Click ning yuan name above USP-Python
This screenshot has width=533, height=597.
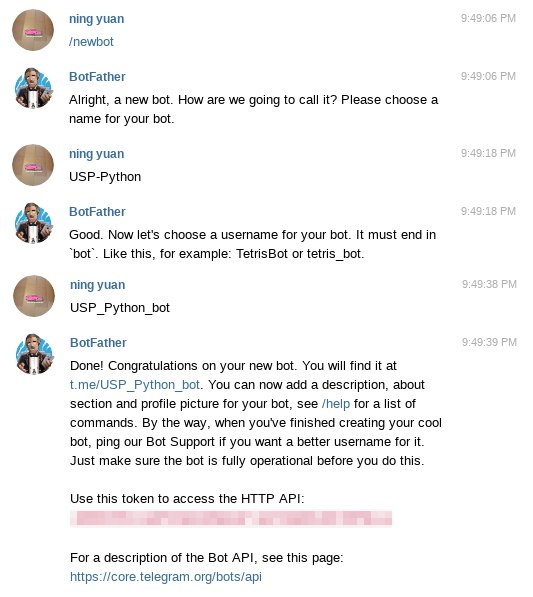97,154
